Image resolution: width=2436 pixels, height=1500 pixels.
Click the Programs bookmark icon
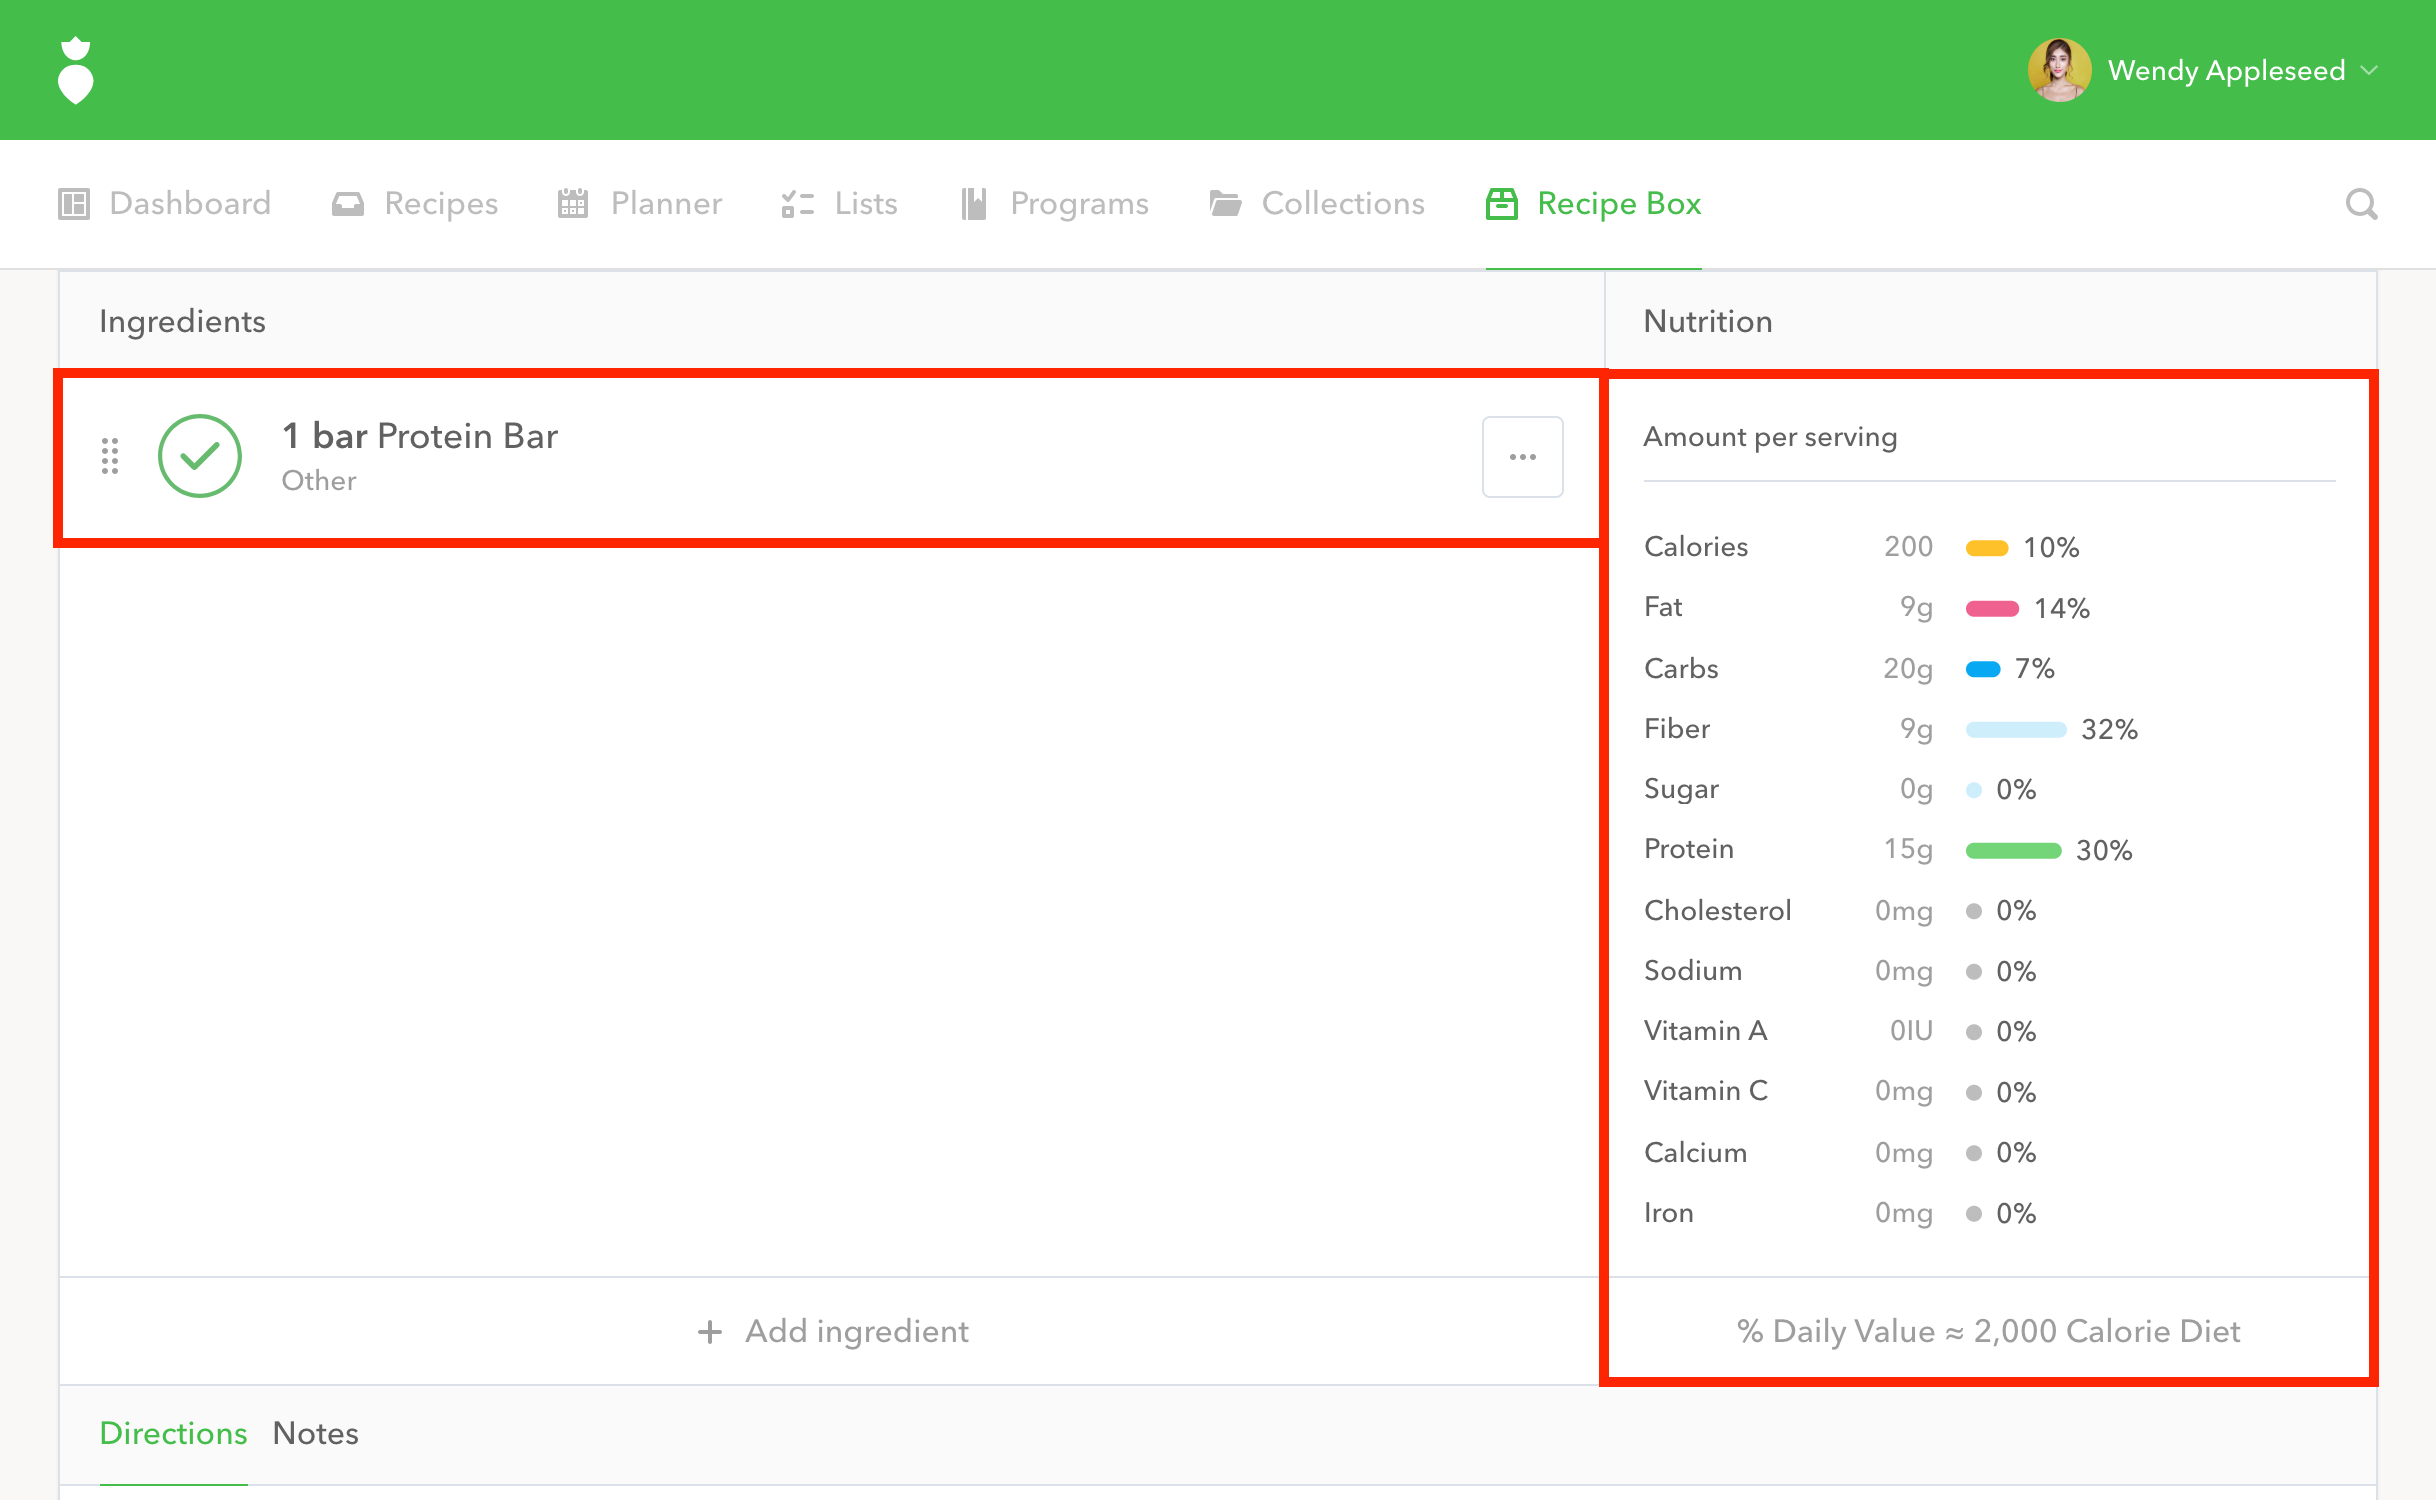tap(973, 204)
